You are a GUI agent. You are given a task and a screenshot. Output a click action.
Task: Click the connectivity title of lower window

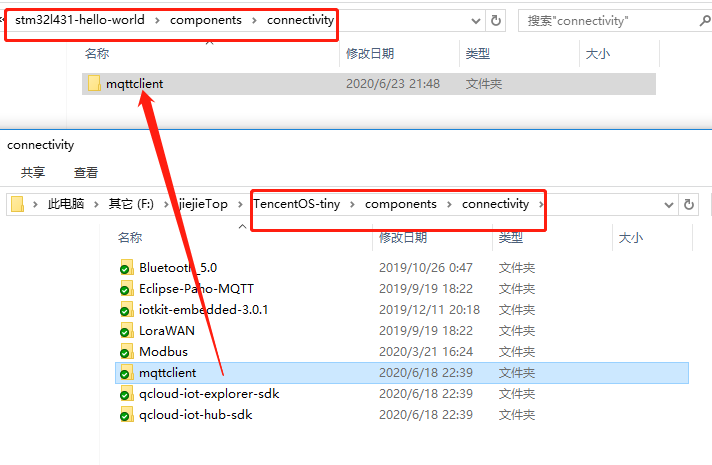[40, 145]
